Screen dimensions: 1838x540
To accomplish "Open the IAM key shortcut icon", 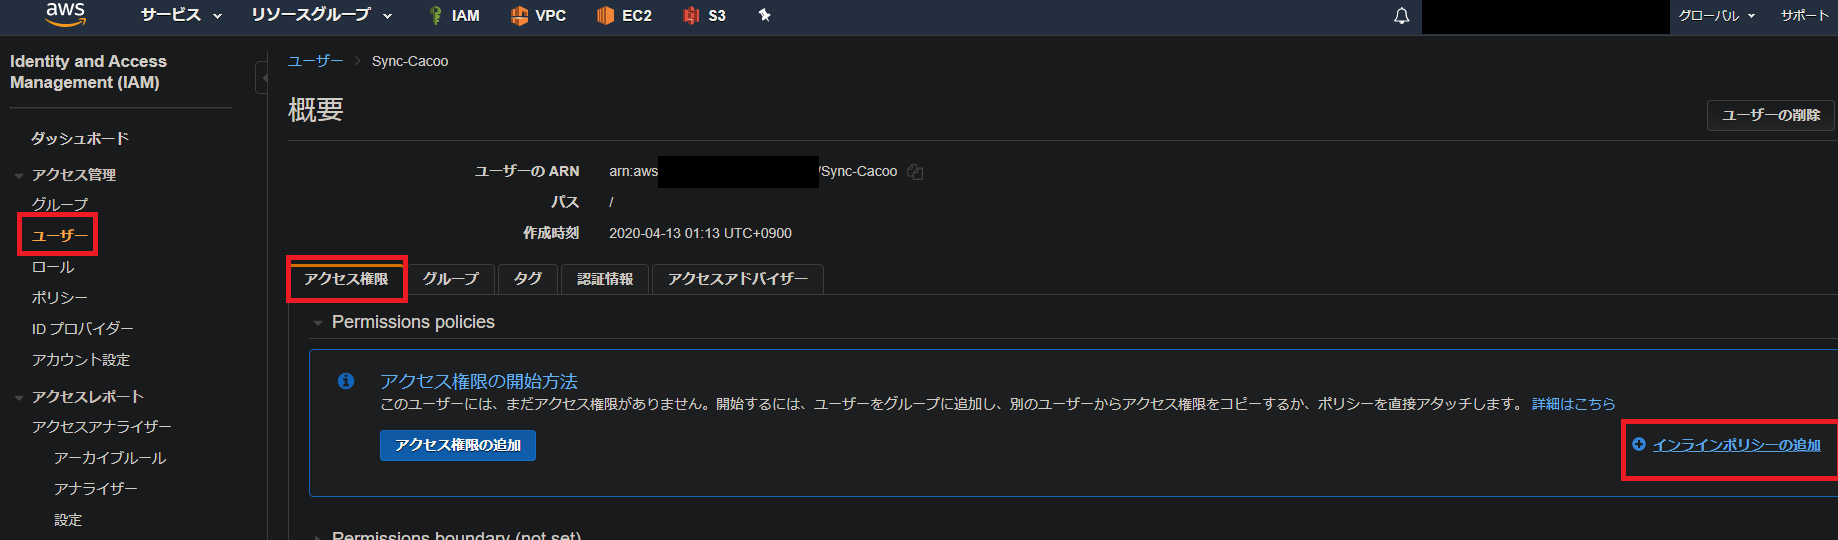I will [435, 16].
